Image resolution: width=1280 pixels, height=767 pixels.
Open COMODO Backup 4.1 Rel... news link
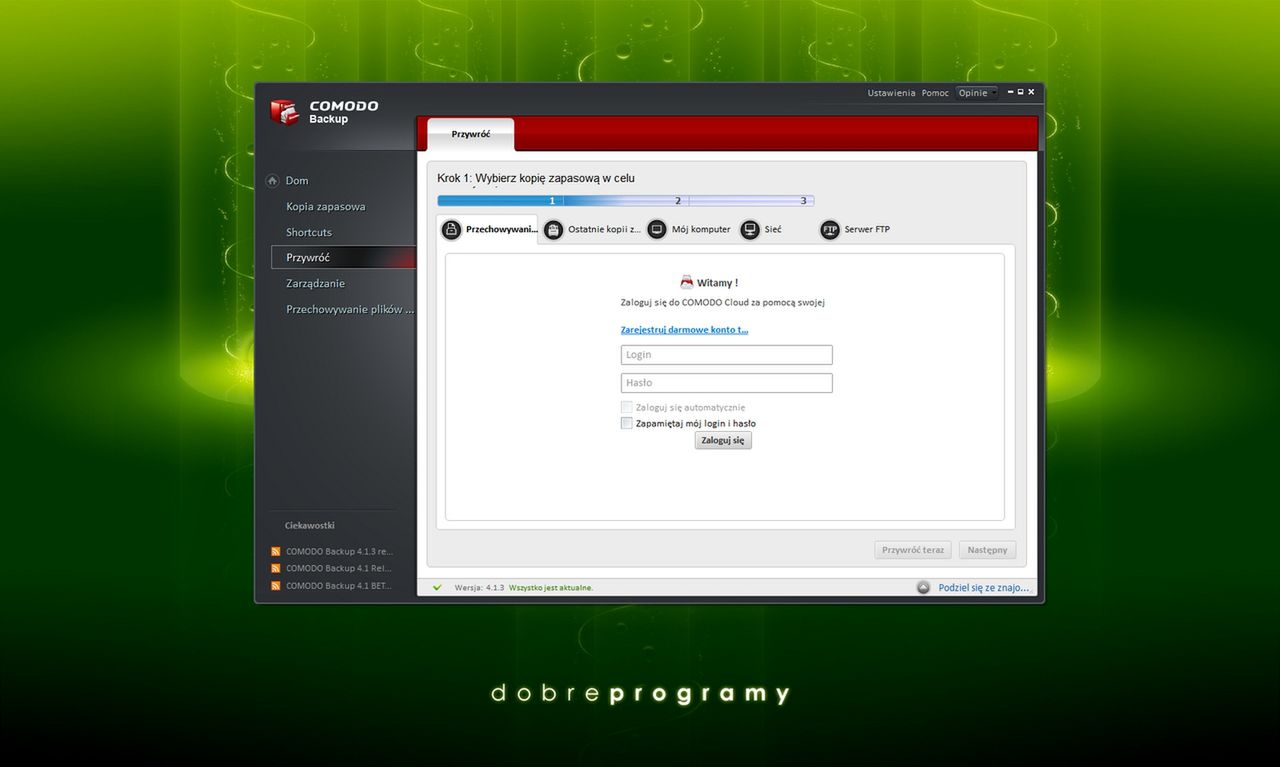[x=339, y=568]
